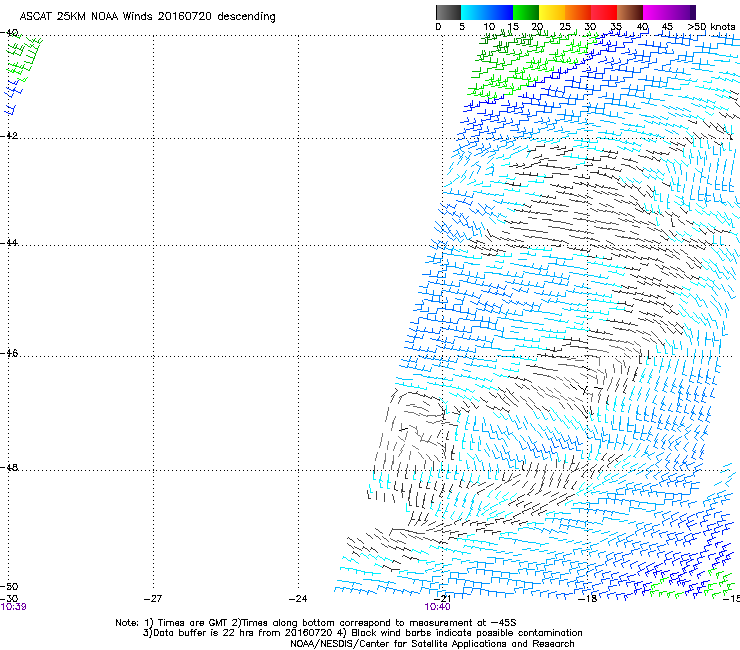Click the '-46' latitude axis label
This screenshot has width=740, height=650.
point(9,353)
